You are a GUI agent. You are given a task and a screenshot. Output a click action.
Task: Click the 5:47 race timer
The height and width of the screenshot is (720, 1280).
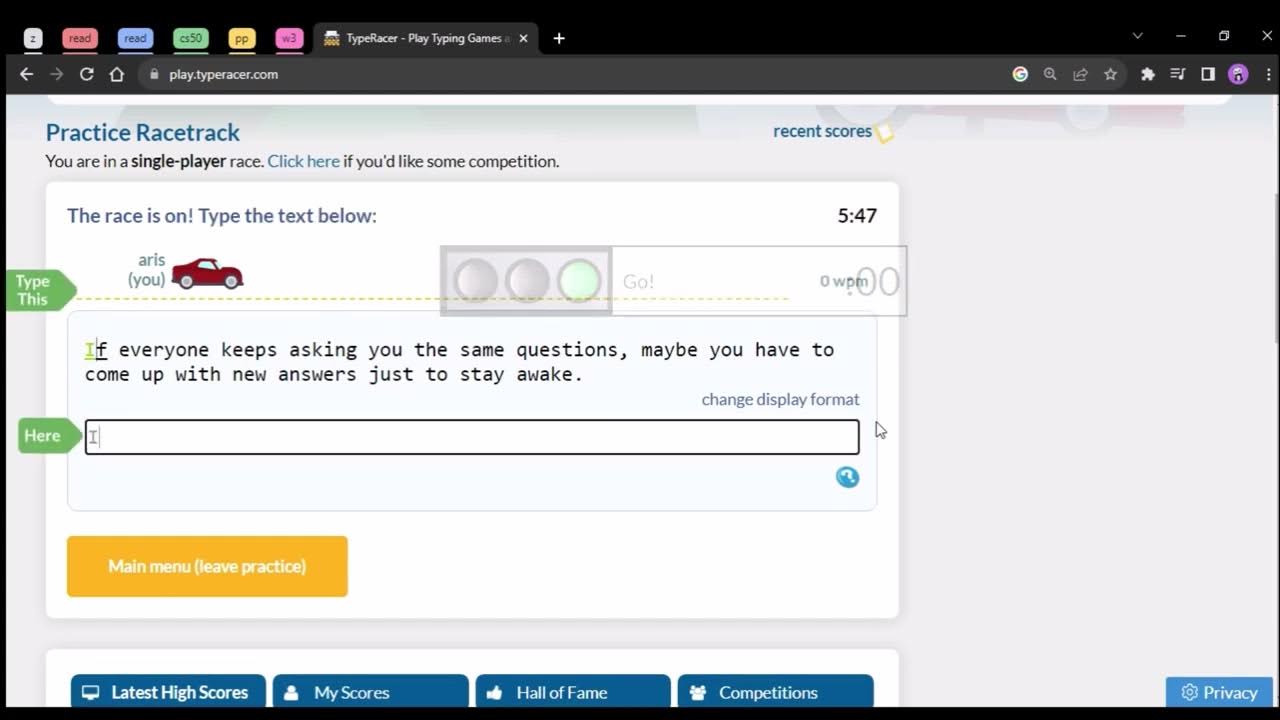857,215
